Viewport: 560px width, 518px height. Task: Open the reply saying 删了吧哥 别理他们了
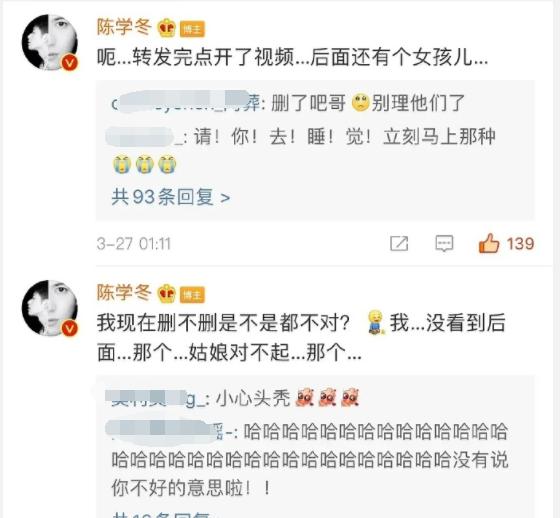coord(289,103)
